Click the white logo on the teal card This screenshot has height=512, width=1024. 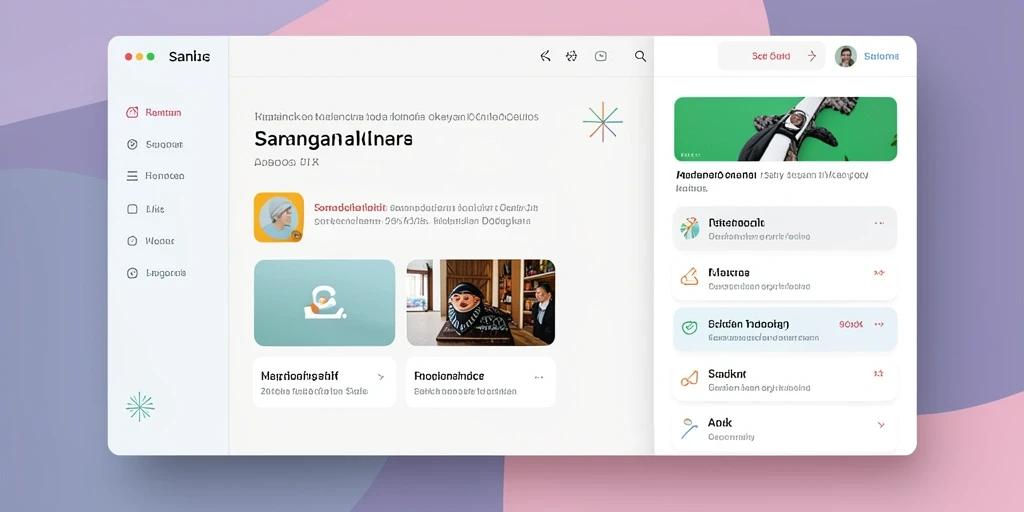(323, 303)
